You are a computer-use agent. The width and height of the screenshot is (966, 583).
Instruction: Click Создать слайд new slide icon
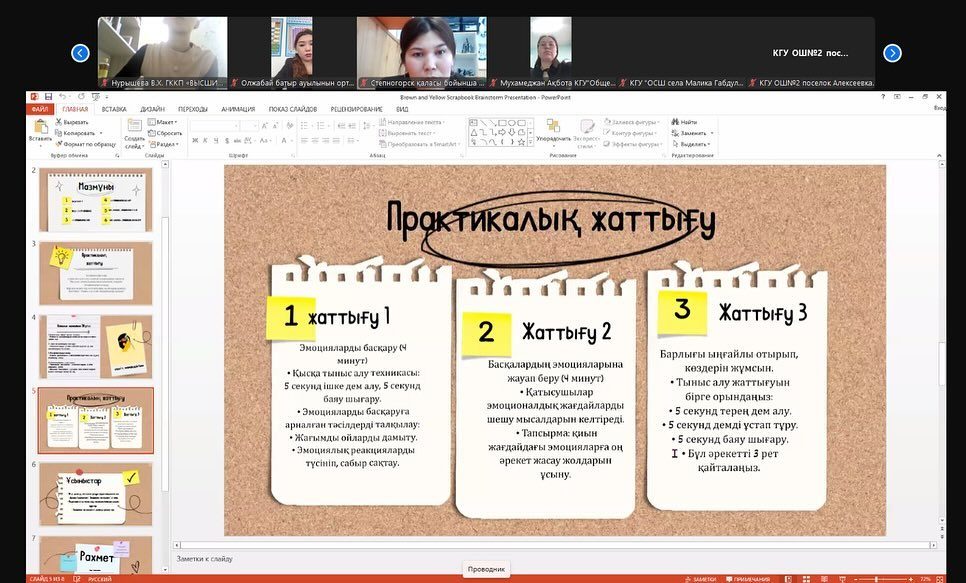click(134, 128)
